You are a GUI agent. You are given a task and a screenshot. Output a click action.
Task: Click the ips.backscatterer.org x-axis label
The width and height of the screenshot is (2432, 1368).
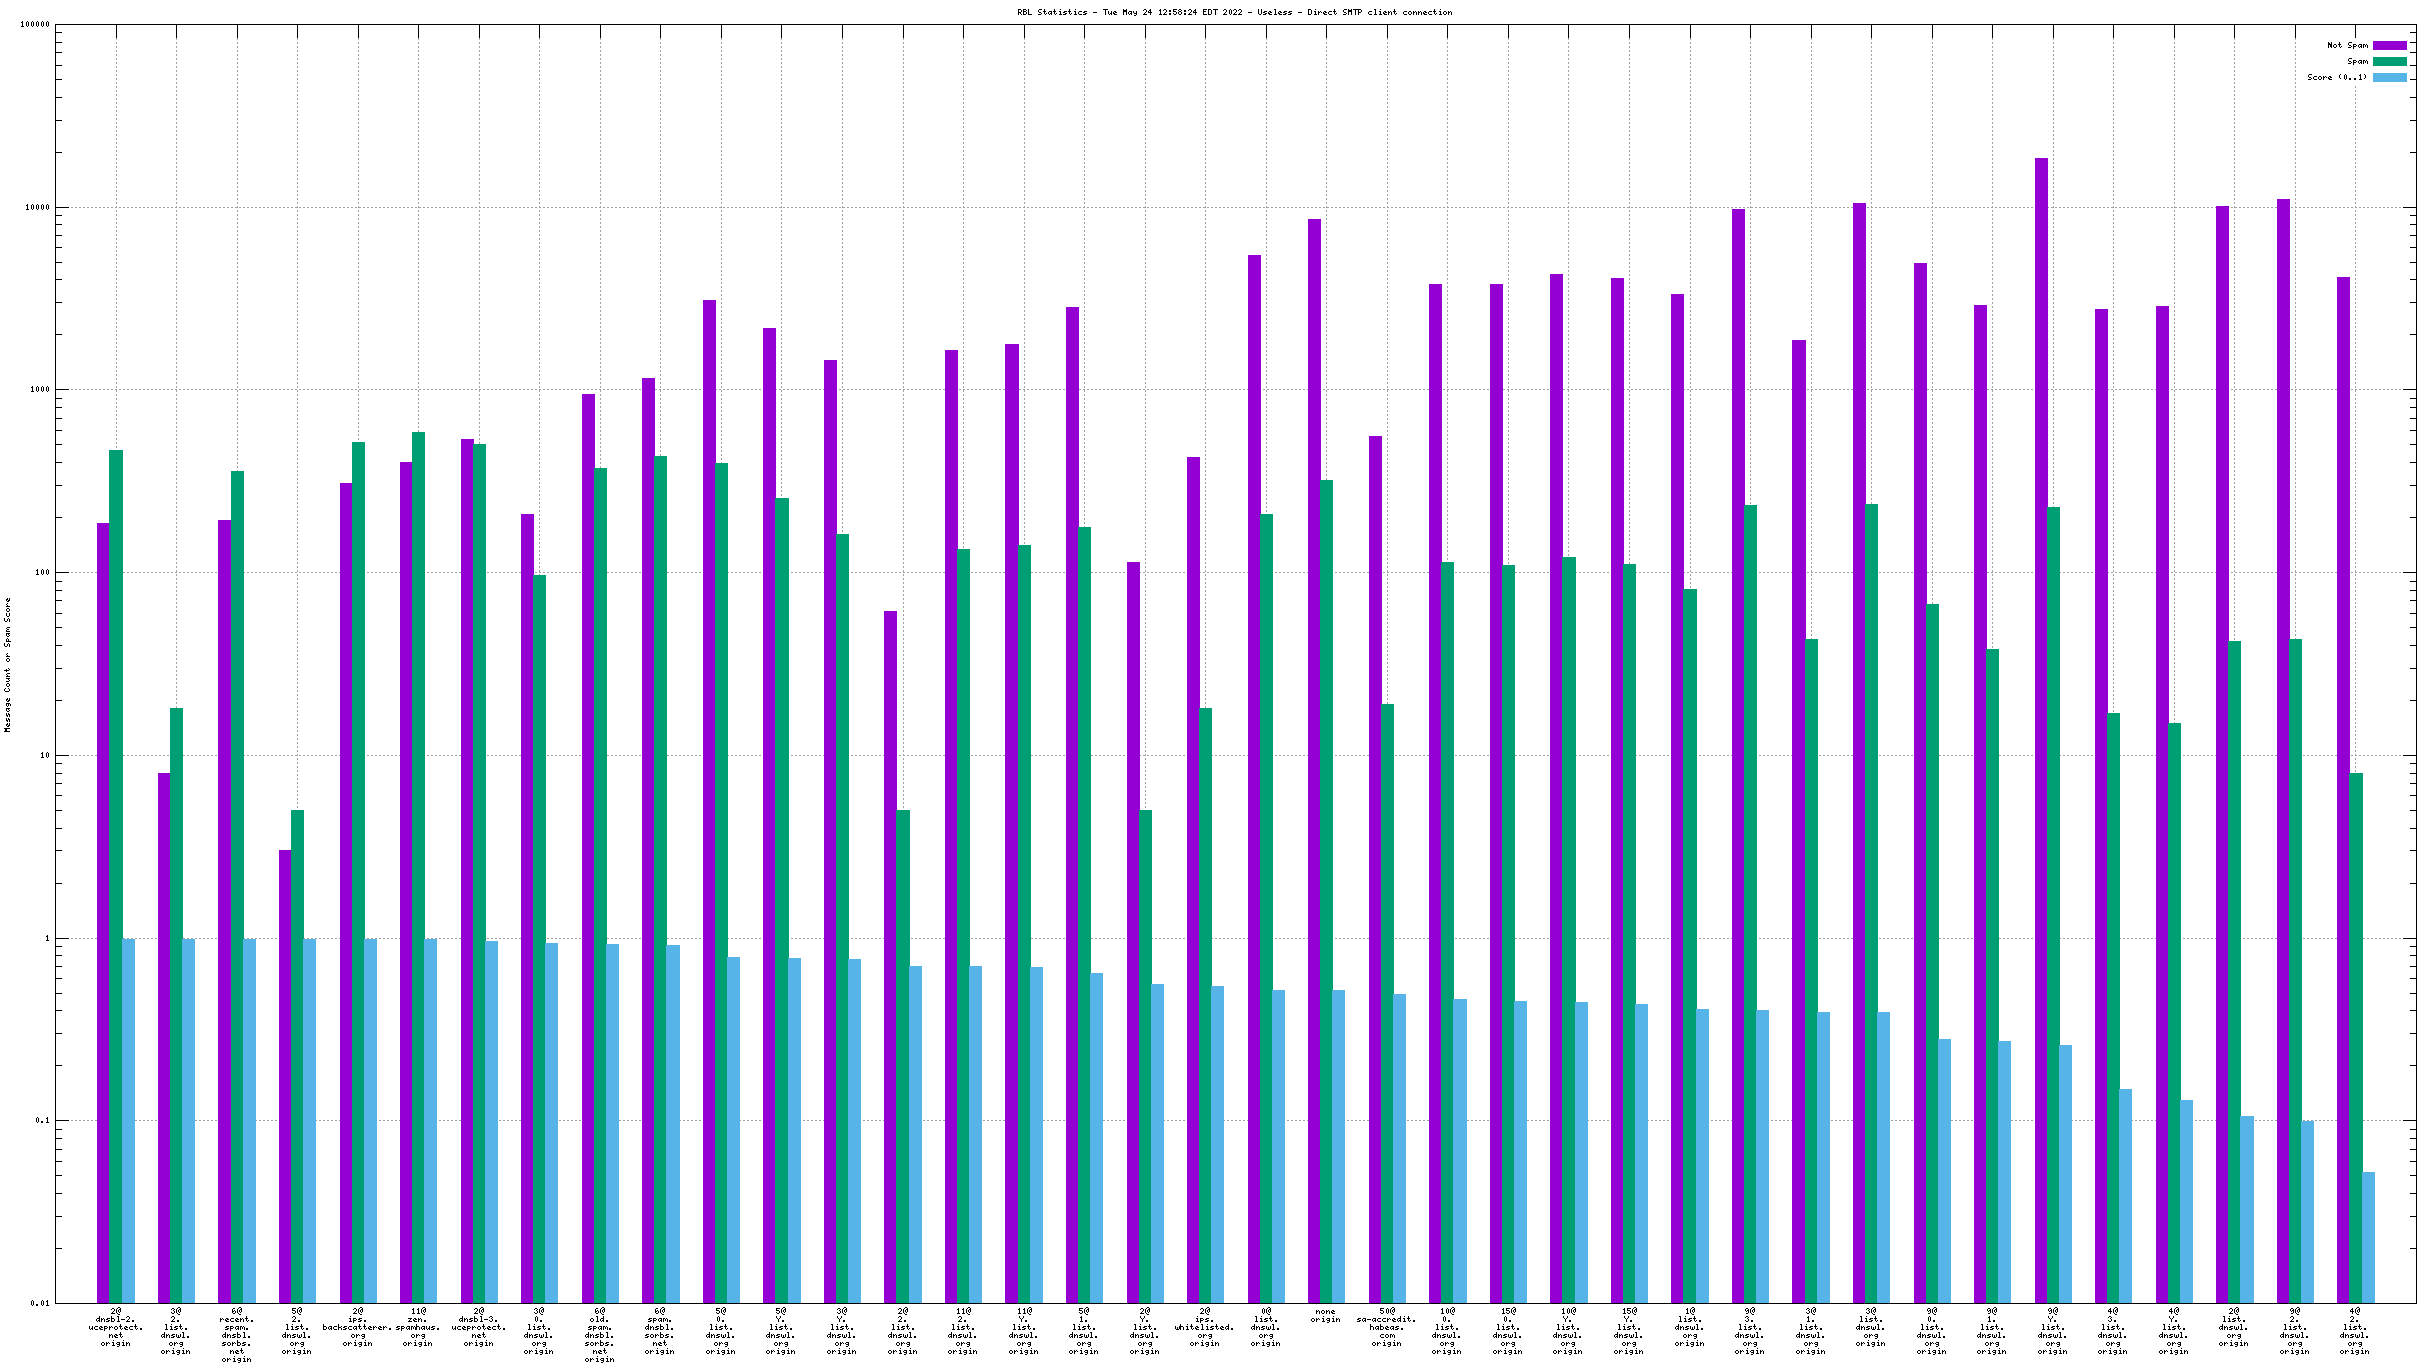pos(358,1327)
